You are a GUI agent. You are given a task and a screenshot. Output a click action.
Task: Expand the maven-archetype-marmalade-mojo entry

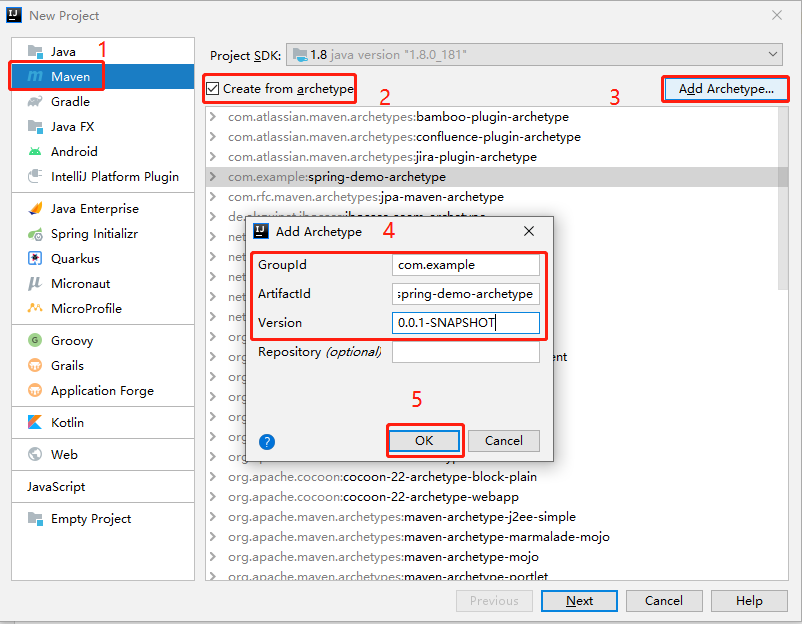click(x=213, y=537)
